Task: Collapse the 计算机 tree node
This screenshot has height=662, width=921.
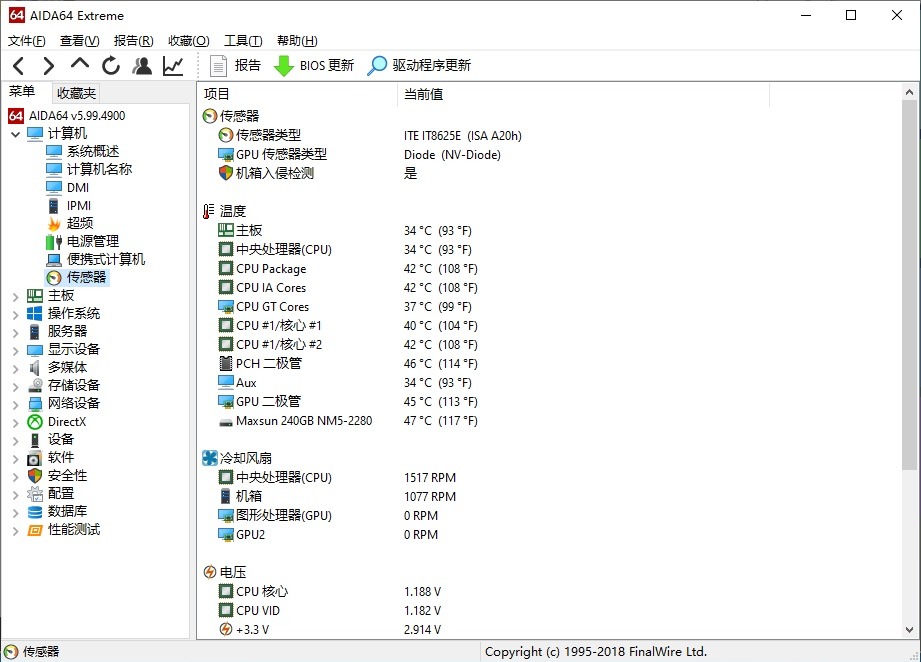Action: 16,135
